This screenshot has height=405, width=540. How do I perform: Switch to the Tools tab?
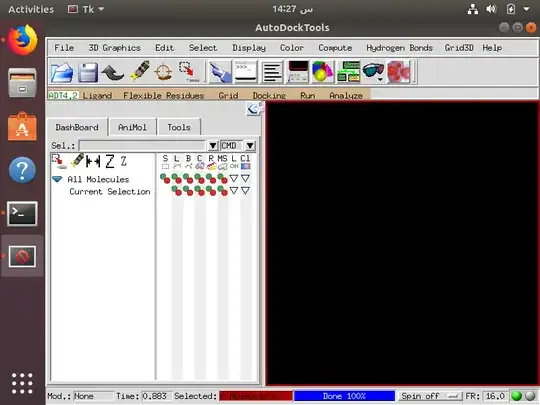[x=179, y=127]
